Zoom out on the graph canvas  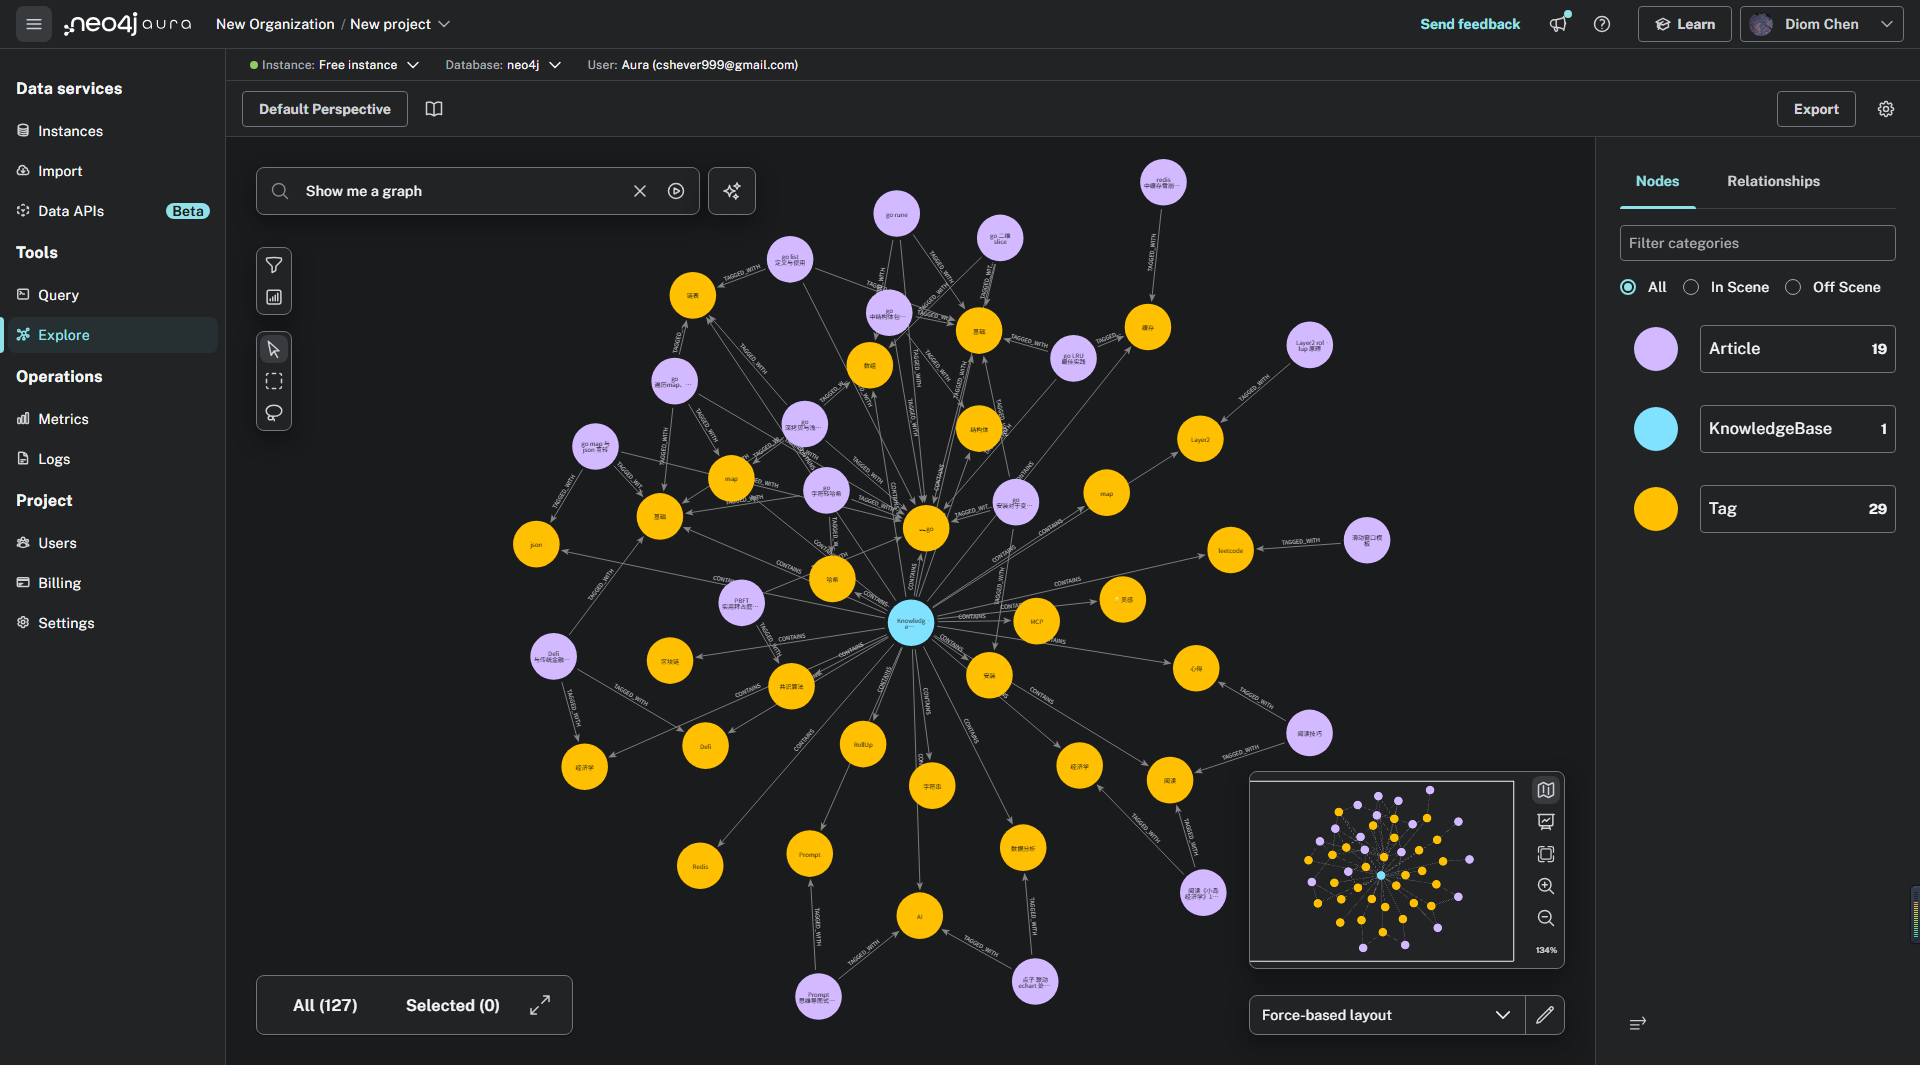pyautogui.click(x=1546, y=918)
